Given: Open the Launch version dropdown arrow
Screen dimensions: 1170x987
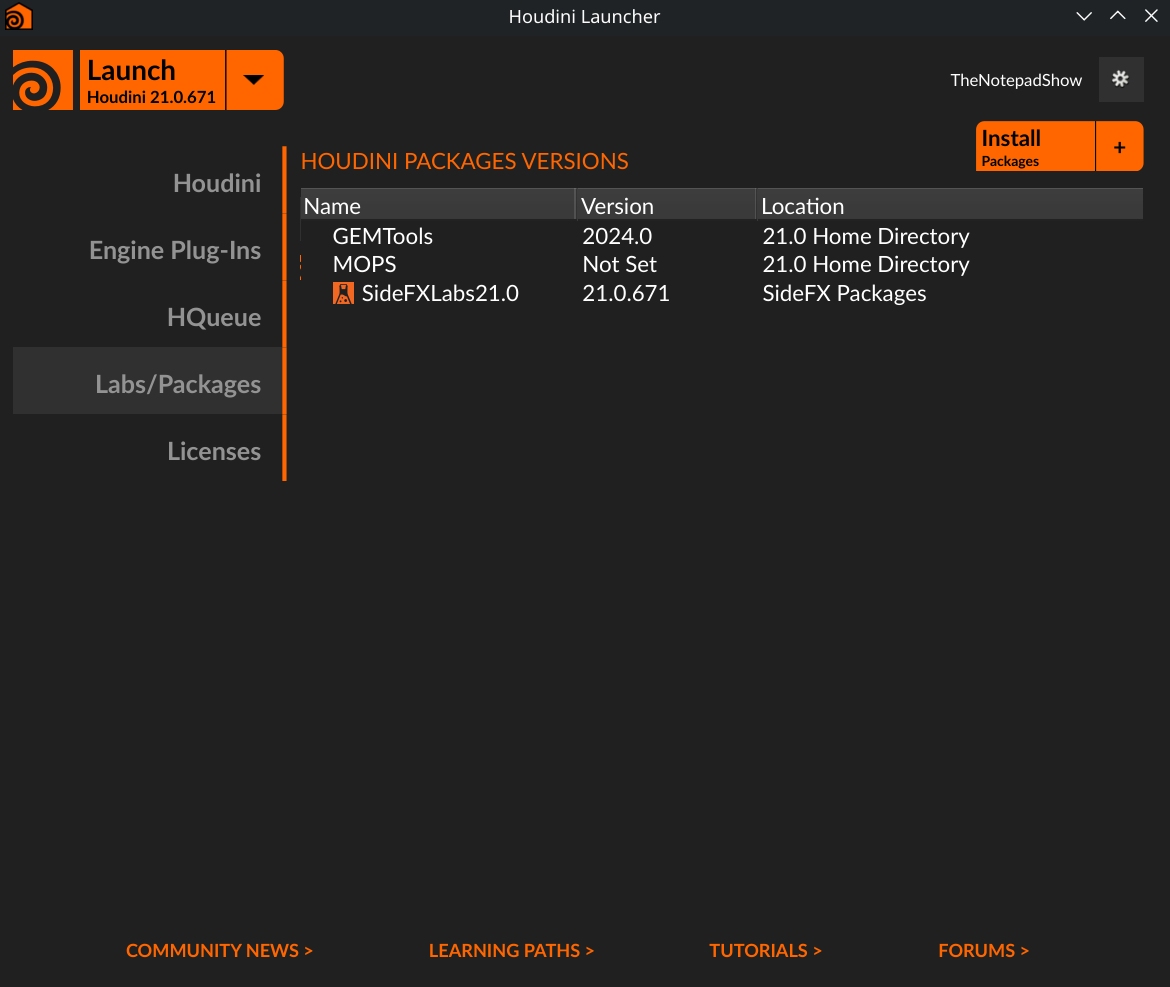Looking at the screenshot, I should (x=254, y=80).
